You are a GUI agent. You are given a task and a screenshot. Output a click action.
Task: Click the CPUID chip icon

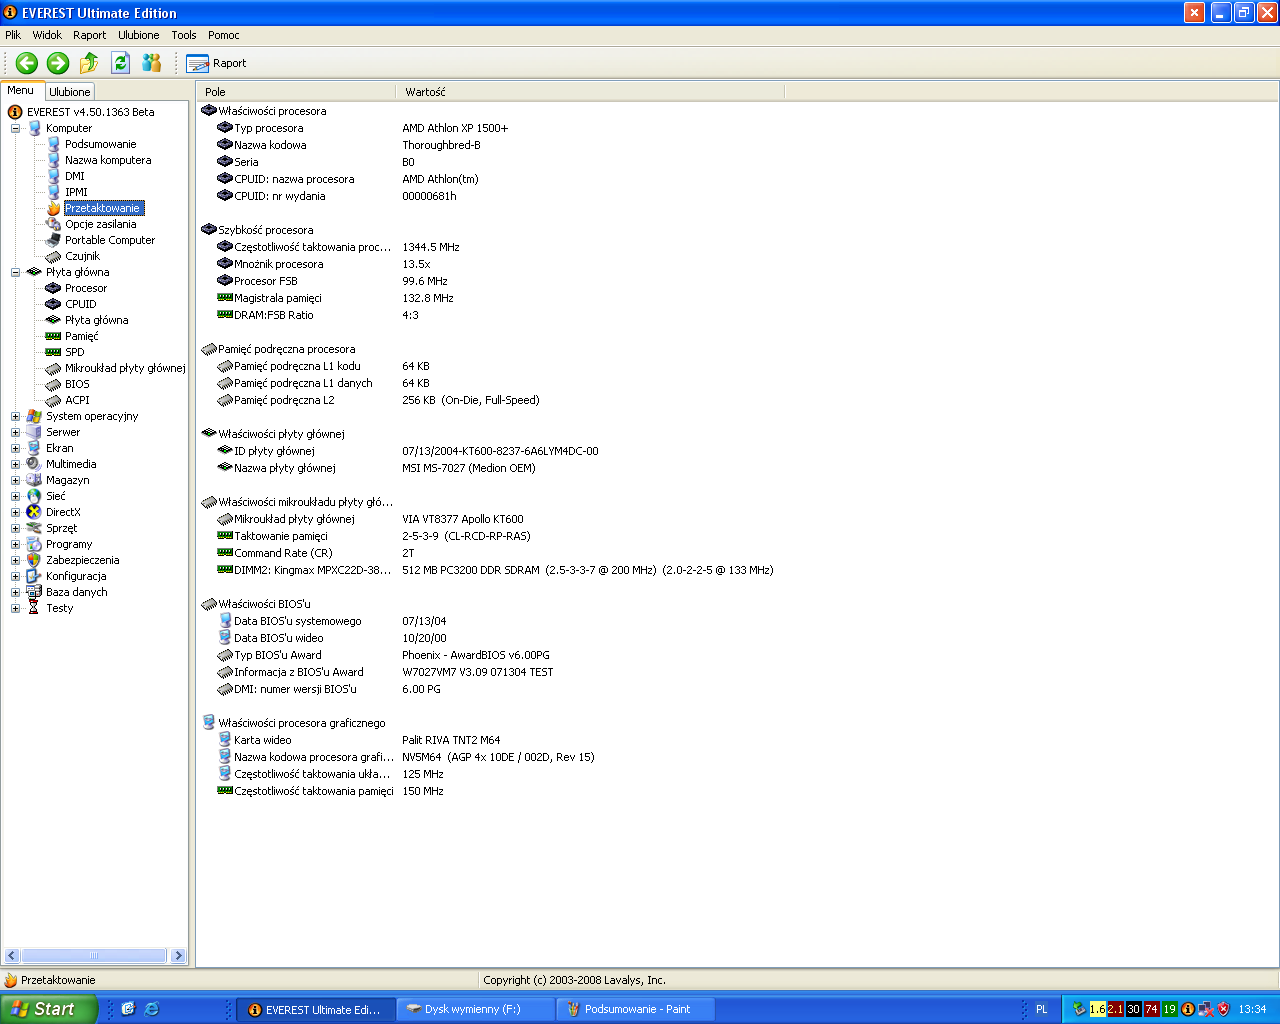(x=54, y=304)
